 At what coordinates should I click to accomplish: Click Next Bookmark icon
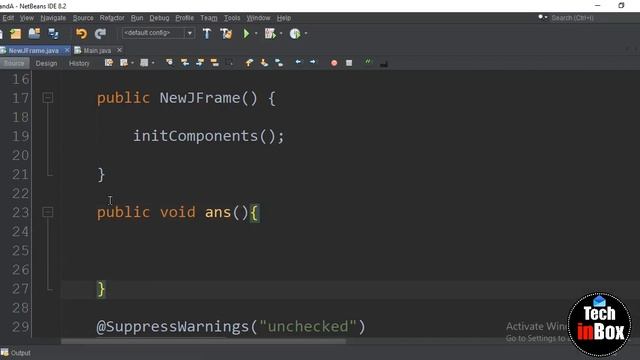(264, 63)
